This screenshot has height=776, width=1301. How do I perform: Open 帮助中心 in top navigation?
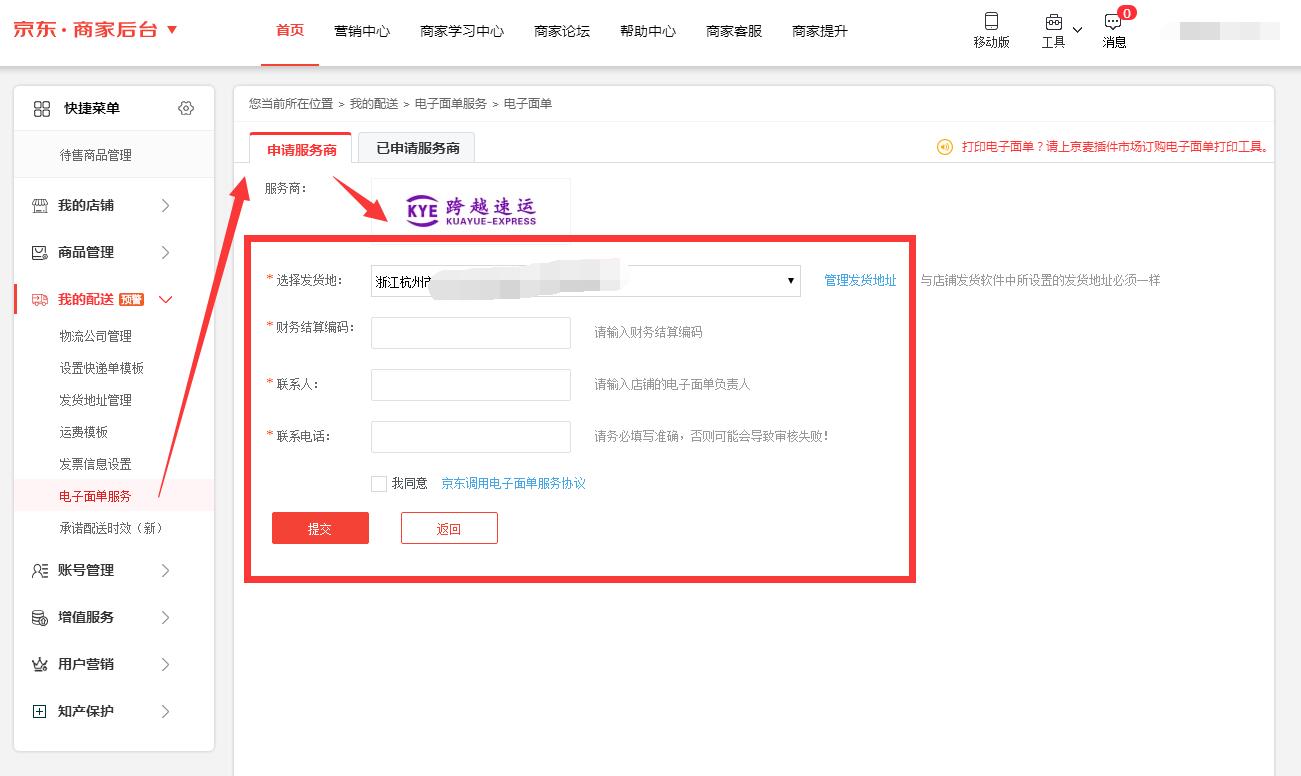(648, 31)
